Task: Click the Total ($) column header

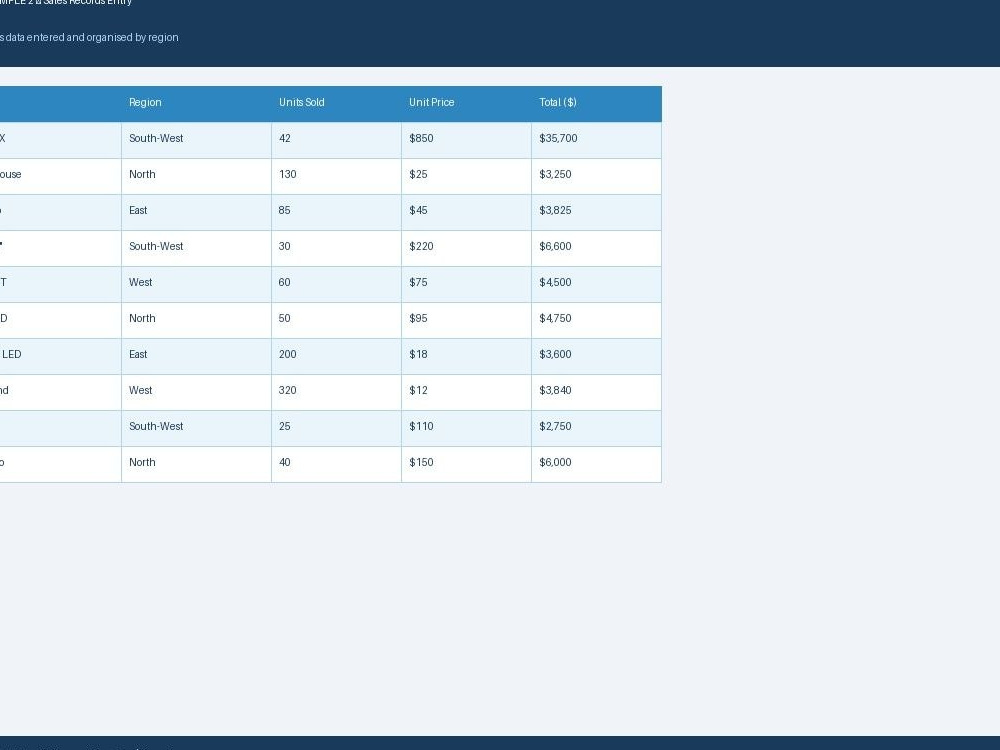Action: pyautogui.click(x=597, y=104)
